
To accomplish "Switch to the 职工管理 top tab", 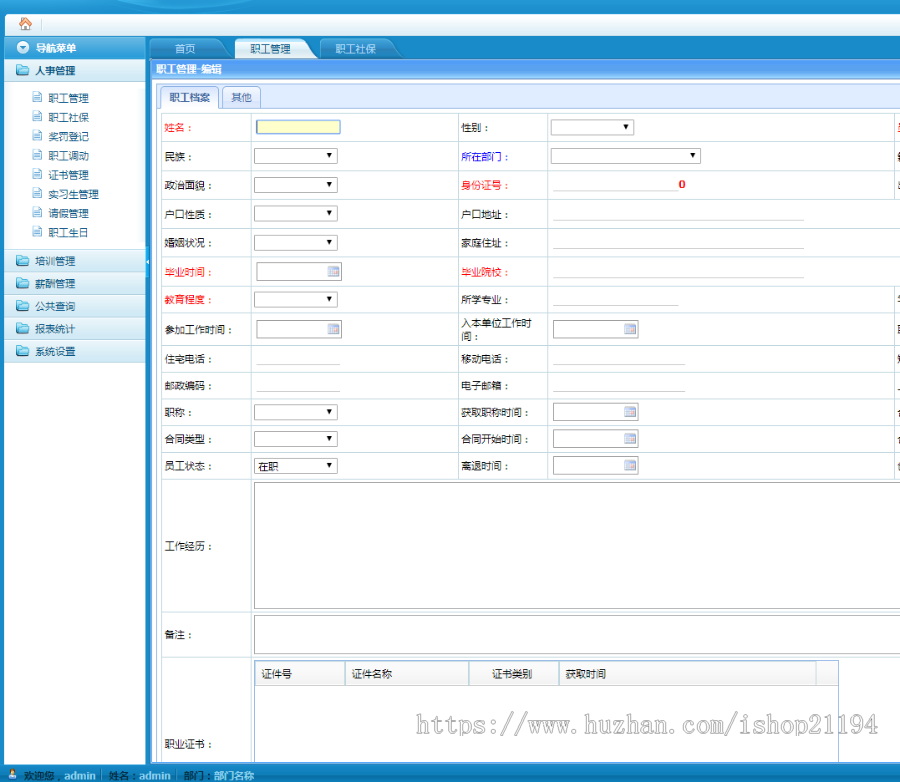I will click(x=270, y=49).
